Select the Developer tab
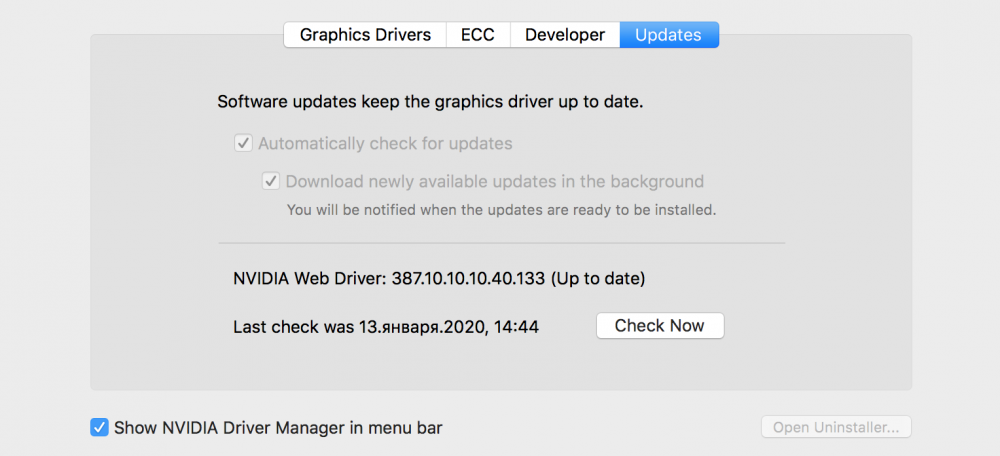This screenshot has height=456, width=1000. 564,34
